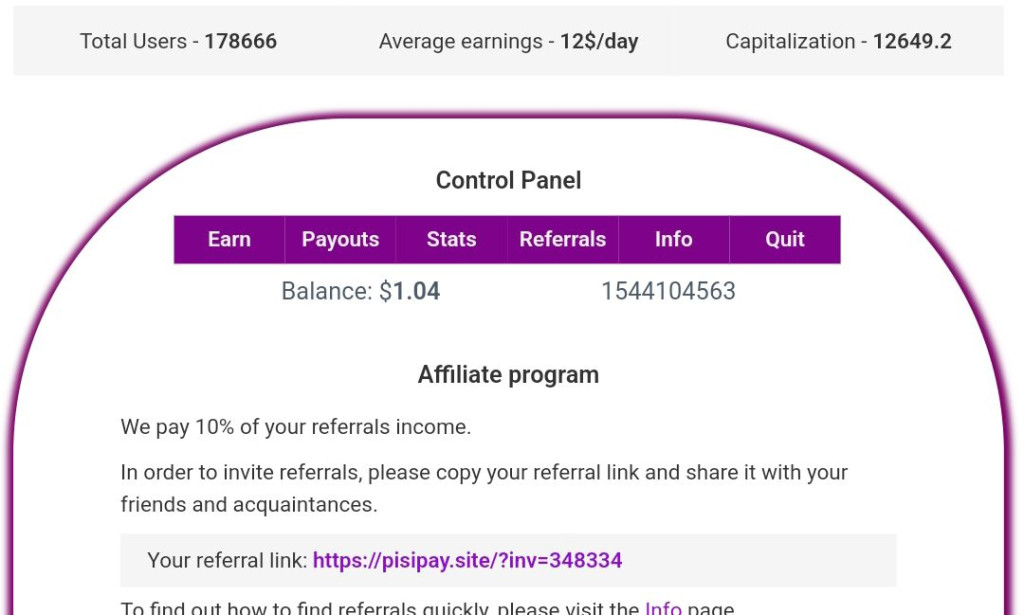Screen dimensions: 1024x615
Task: Open the Payouts tab
Action: (339, 239)
